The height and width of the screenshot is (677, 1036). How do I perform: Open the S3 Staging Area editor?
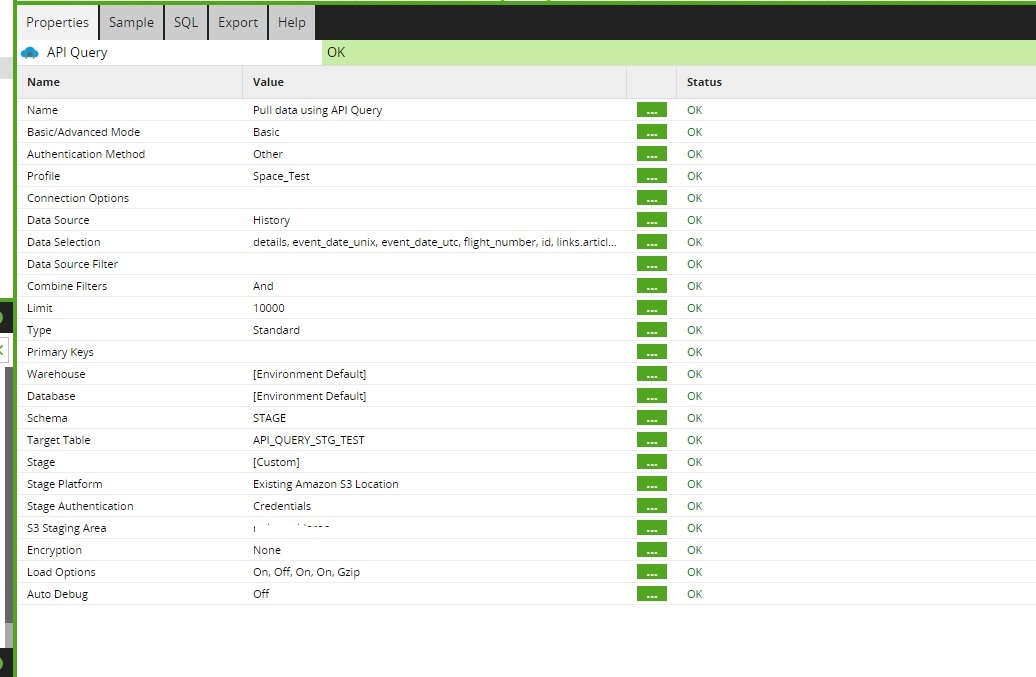pos(651,528)
